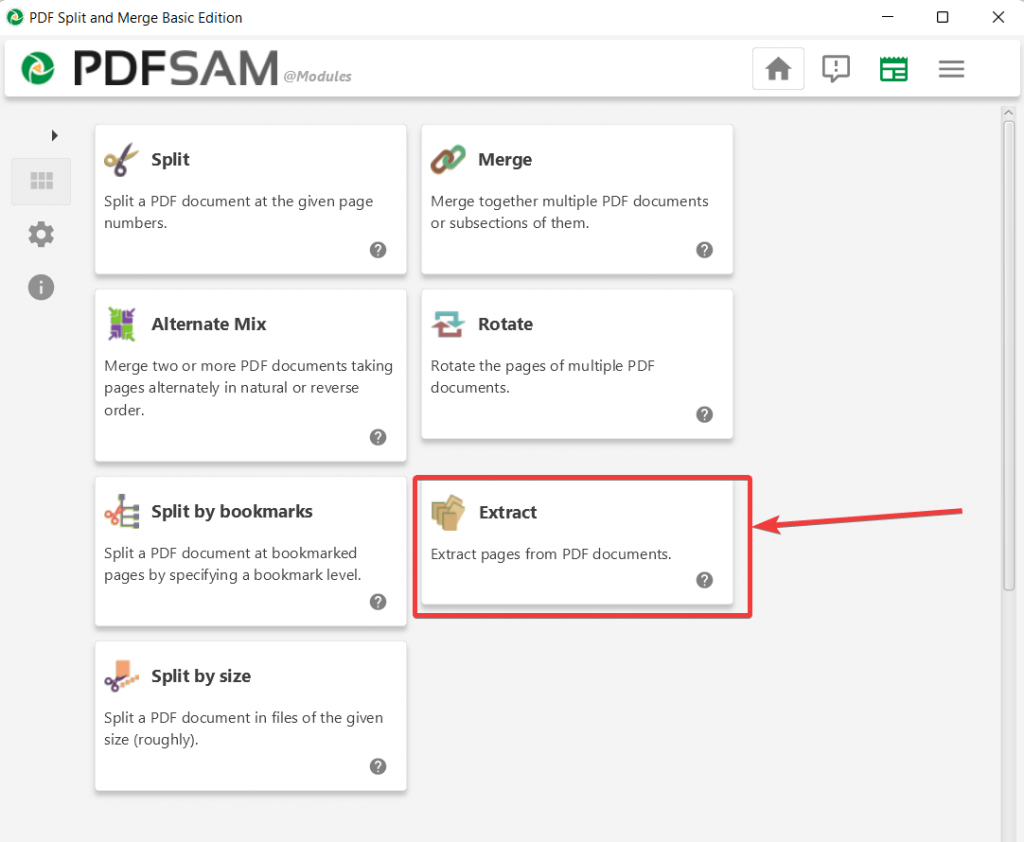Open help for Split by size
This screenshot has height=842, width=1024.
click(378, 766)
